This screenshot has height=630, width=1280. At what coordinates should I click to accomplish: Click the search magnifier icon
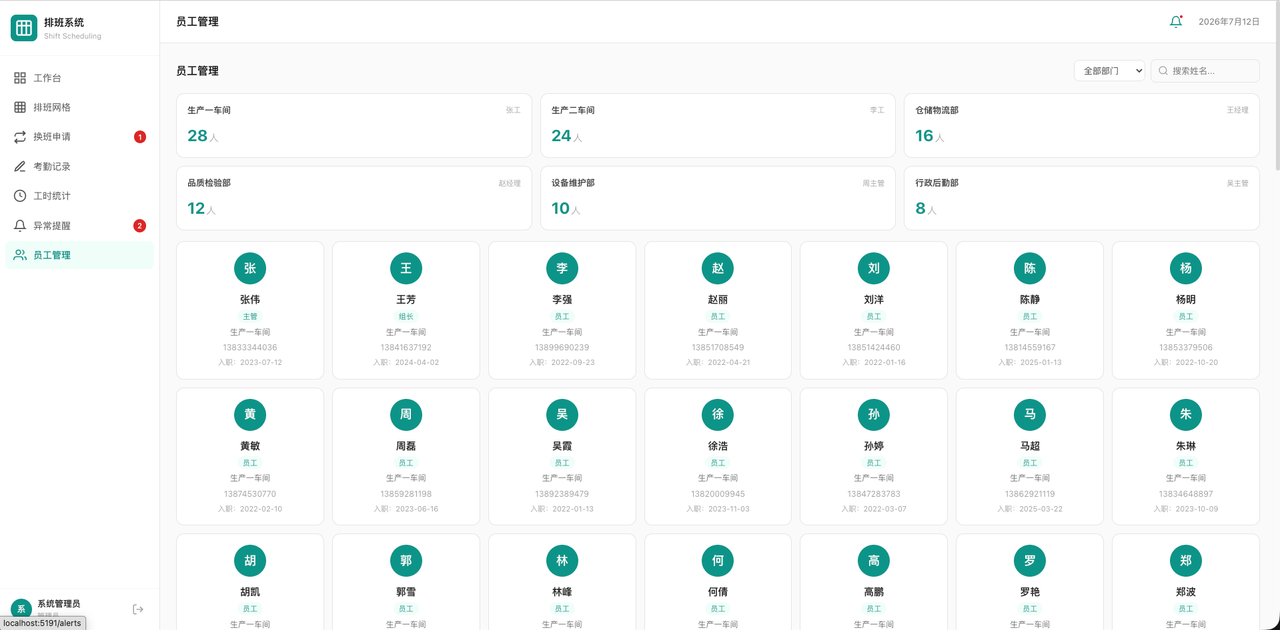[1163, 71]
